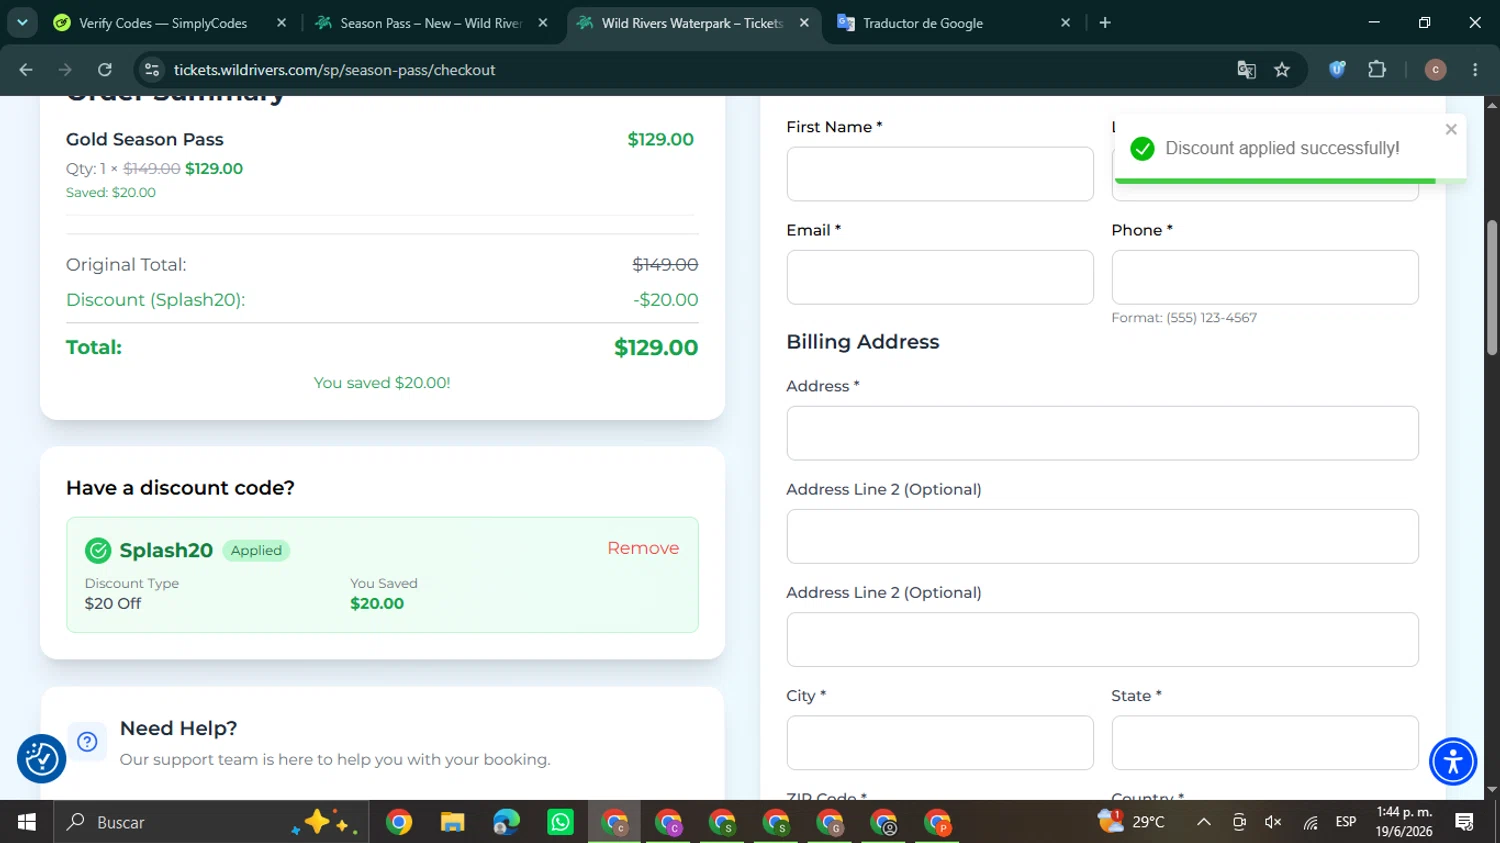Dismiss the discount applied notification
1500x843 pixels.
(1451, 129)
